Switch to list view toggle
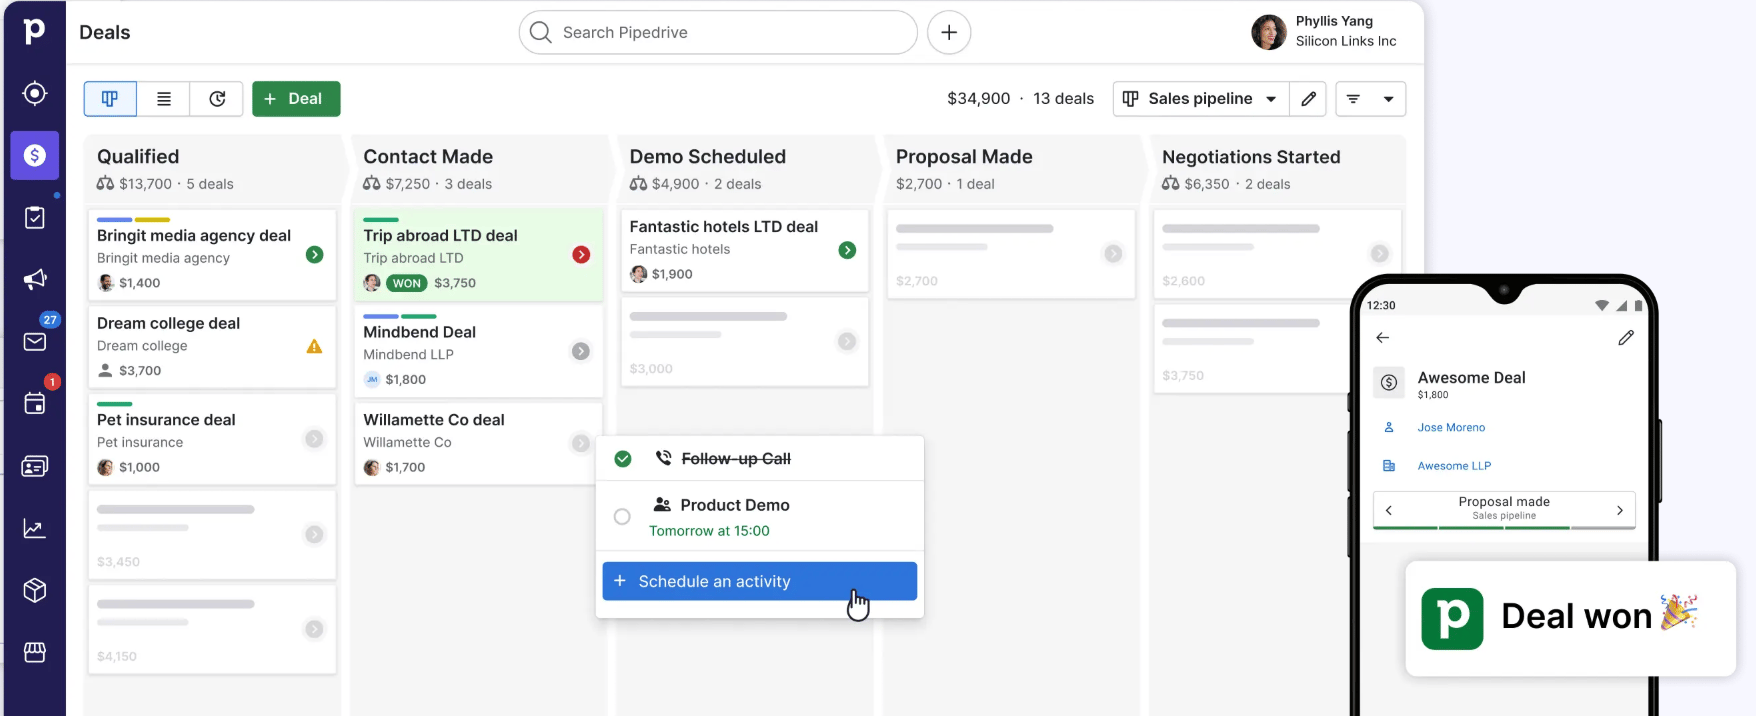This screenshot has height=722, width=1756. [x=164, y=99]
